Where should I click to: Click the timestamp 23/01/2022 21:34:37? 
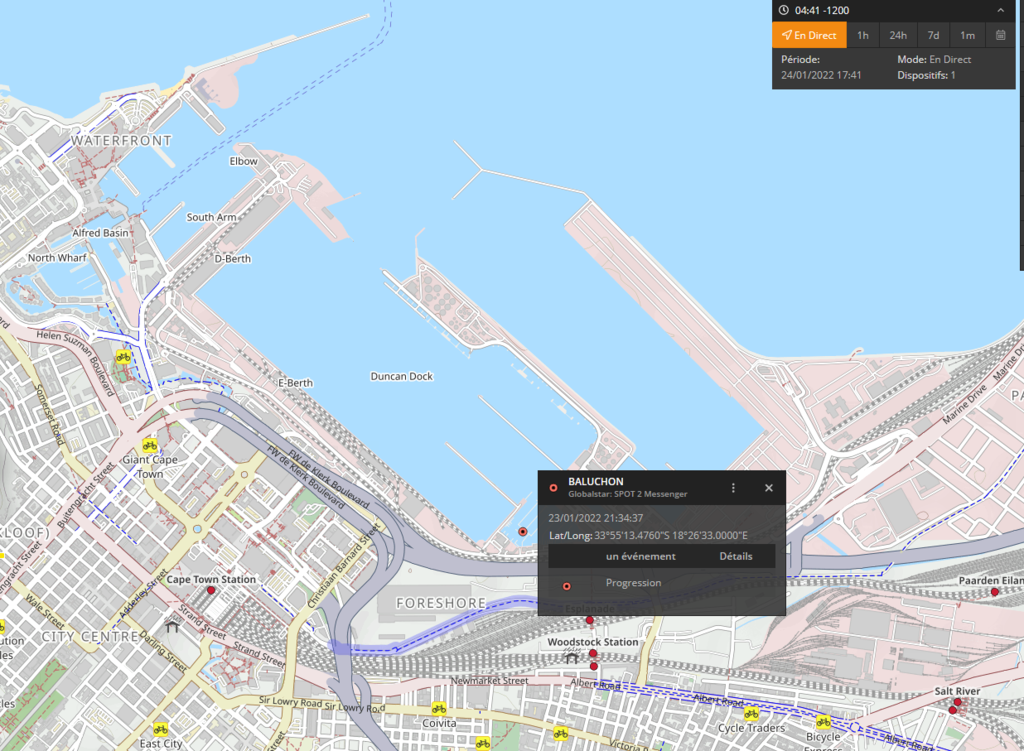click(x=596, y=518)
